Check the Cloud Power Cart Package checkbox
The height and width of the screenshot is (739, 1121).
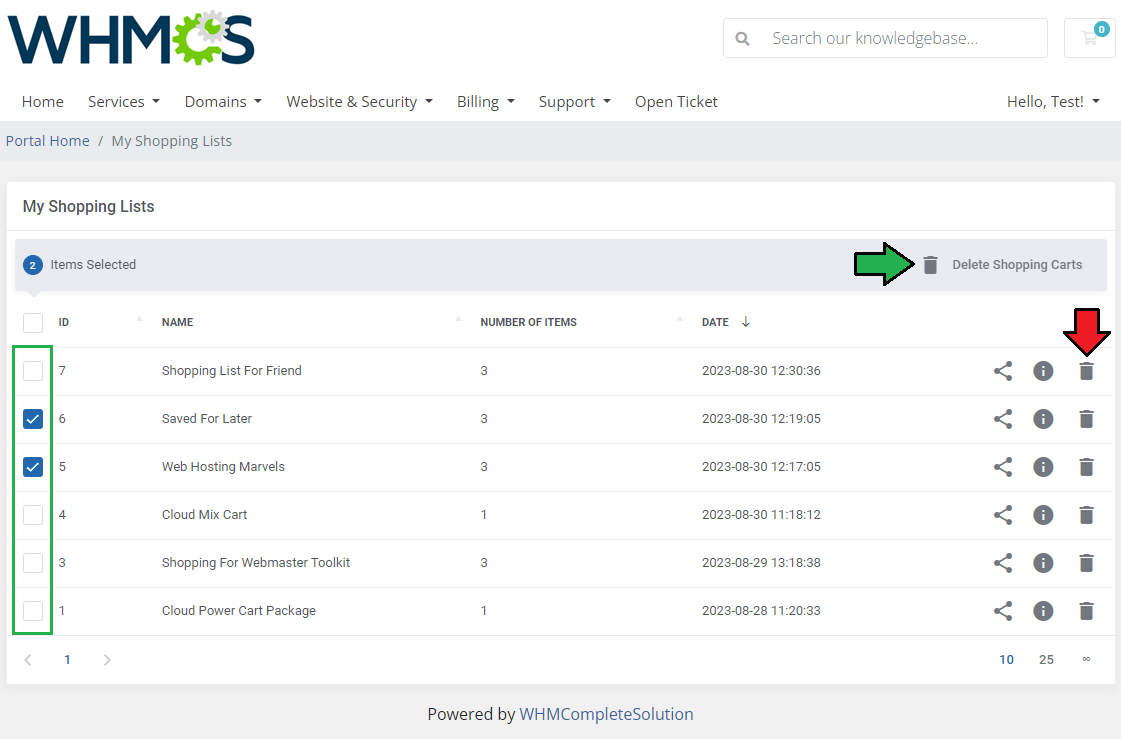33,610
